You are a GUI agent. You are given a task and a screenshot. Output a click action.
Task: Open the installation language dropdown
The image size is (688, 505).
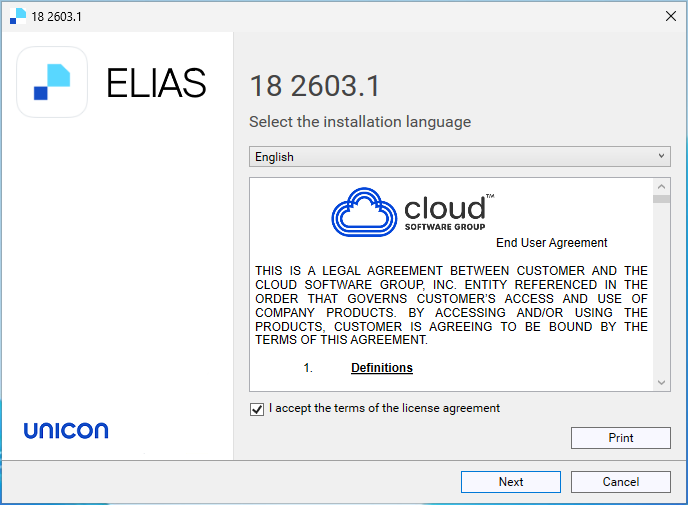pos(459,157)
